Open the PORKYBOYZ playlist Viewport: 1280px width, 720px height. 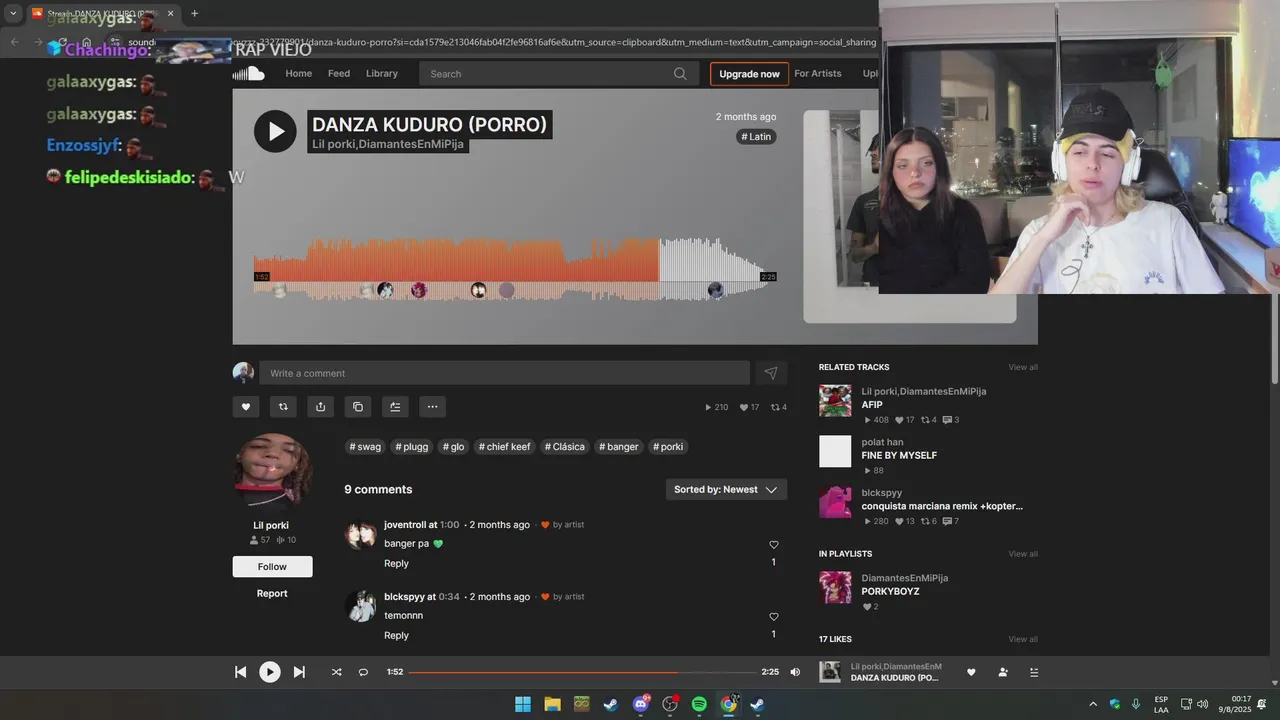click(x=890, y=591)
